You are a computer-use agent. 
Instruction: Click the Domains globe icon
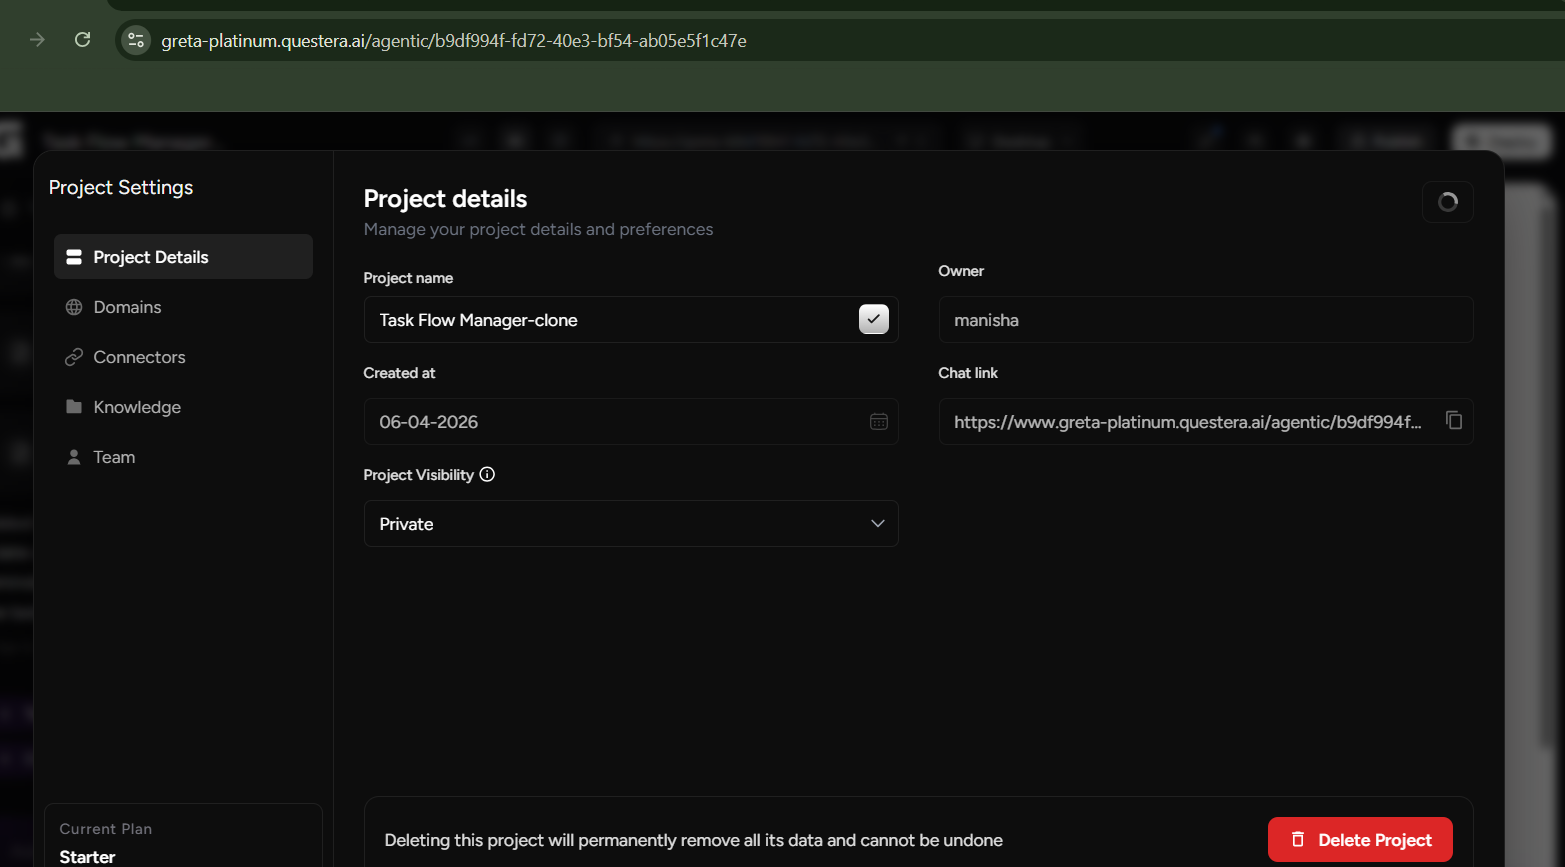pyautogui.click(x=74, y=307)
